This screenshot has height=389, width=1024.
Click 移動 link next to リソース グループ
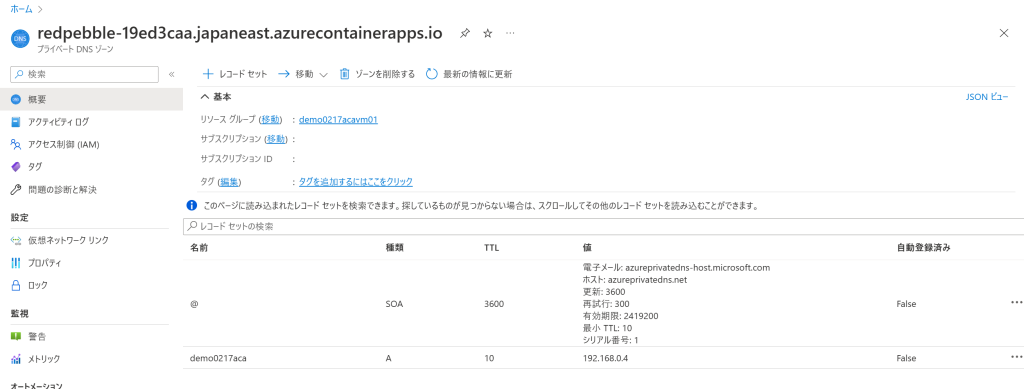point(271,119)
